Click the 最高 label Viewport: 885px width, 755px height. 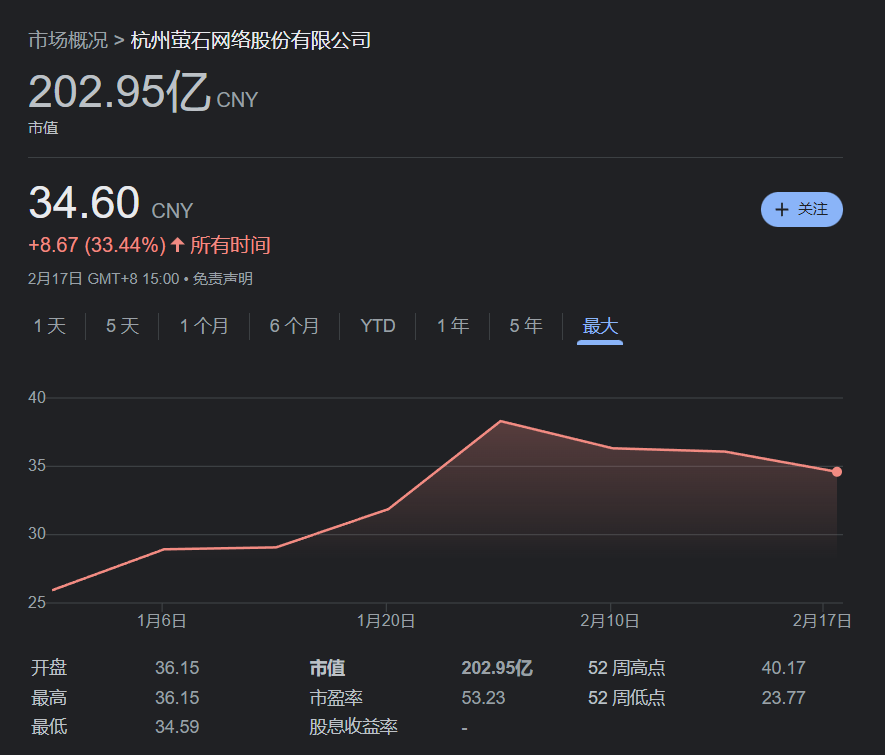pos(49,698)
